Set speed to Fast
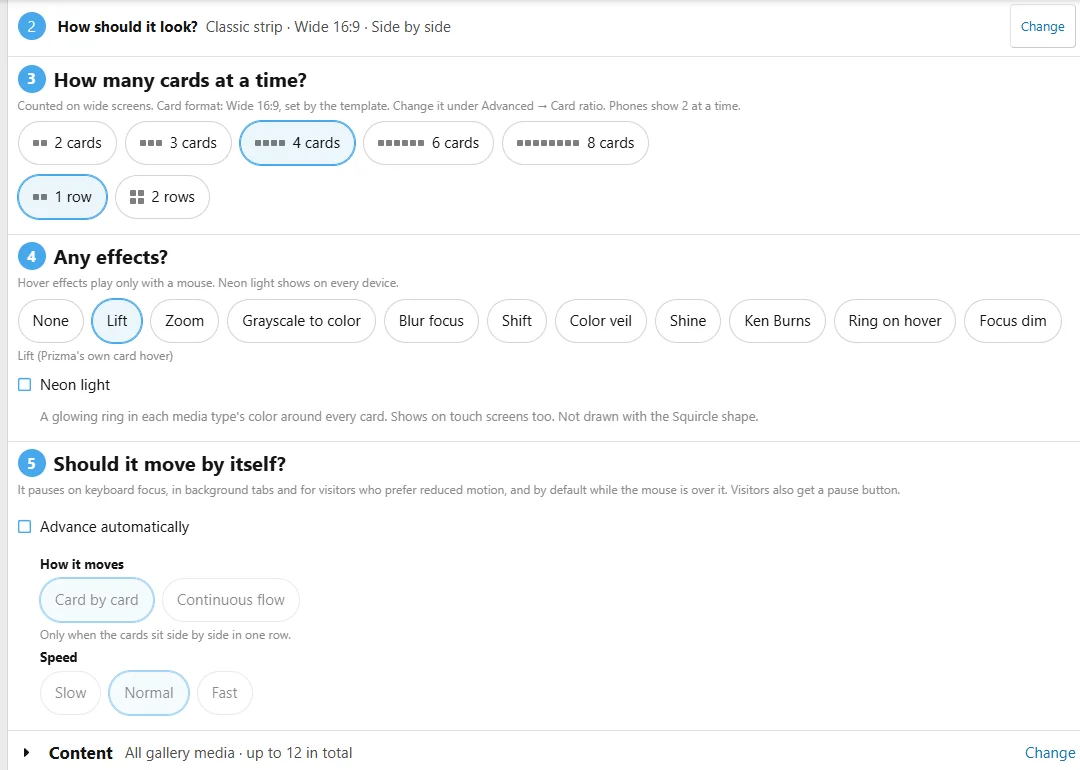 coord(225,693)
